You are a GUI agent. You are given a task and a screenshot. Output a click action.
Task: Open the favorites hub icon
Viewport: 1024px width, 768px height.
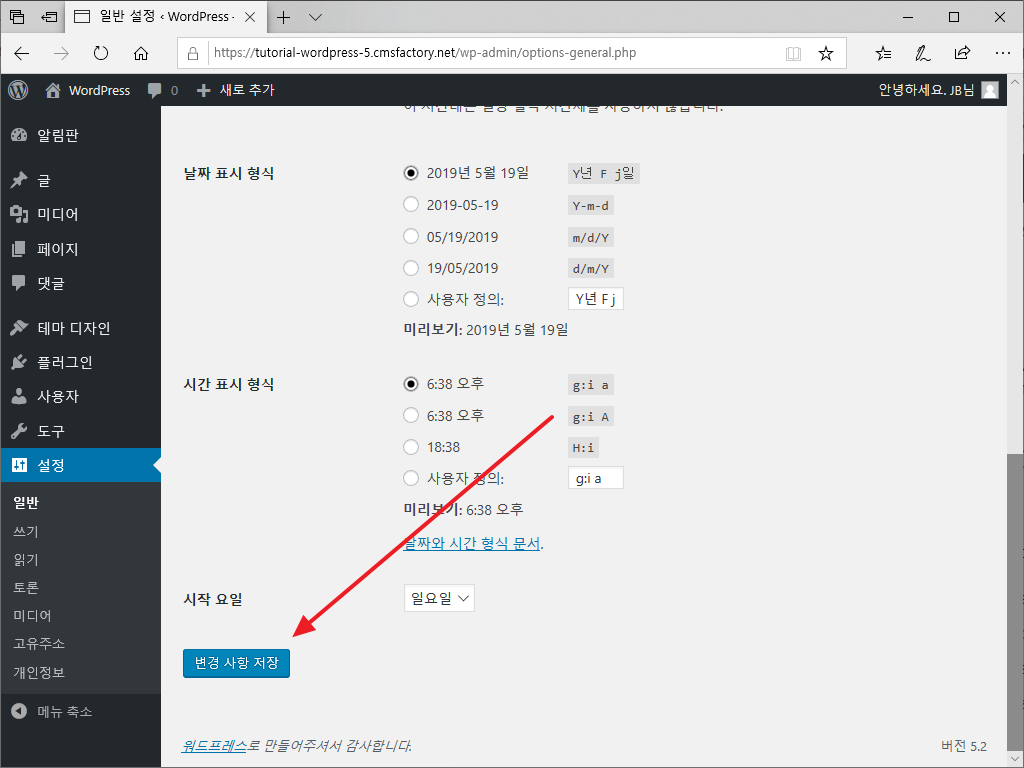coord(883,54)
